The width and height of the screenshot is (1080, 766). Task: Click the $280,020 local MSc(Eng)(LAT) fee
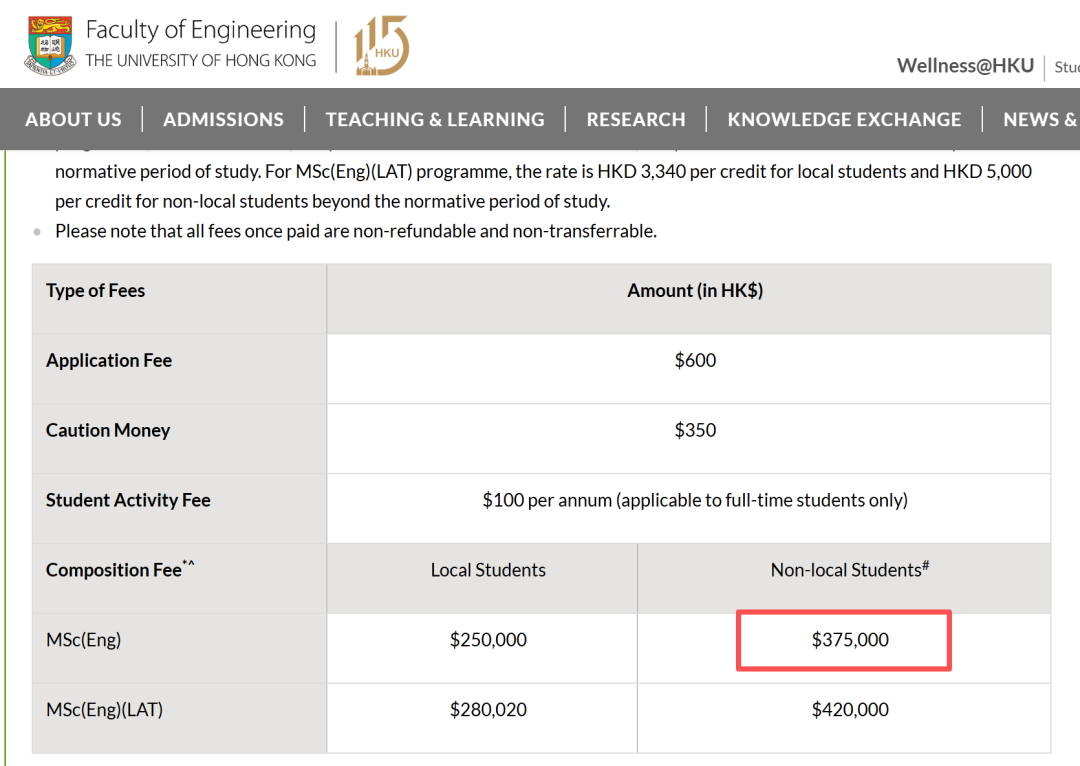coord(488,710)
